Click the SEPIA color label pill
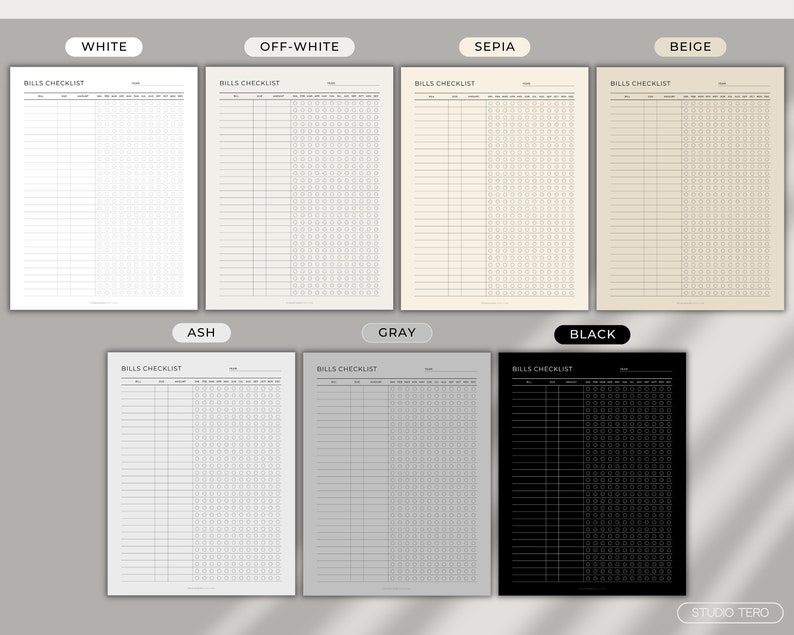794x635 pixels. click(x=495, y=47)
